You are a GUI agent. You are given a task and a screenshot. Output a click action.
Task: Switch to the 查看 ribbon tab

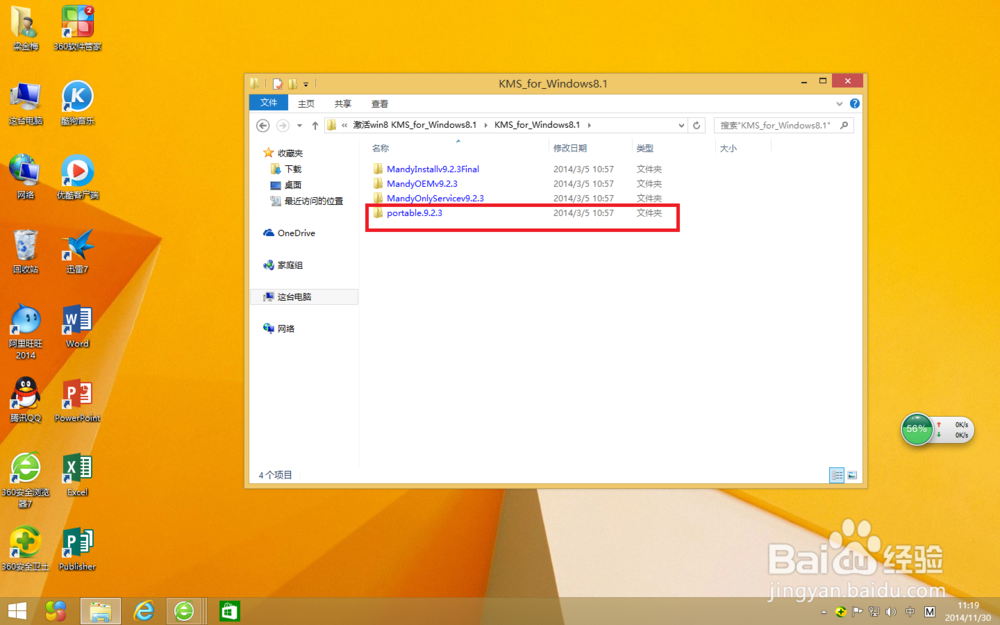[379, 103]
